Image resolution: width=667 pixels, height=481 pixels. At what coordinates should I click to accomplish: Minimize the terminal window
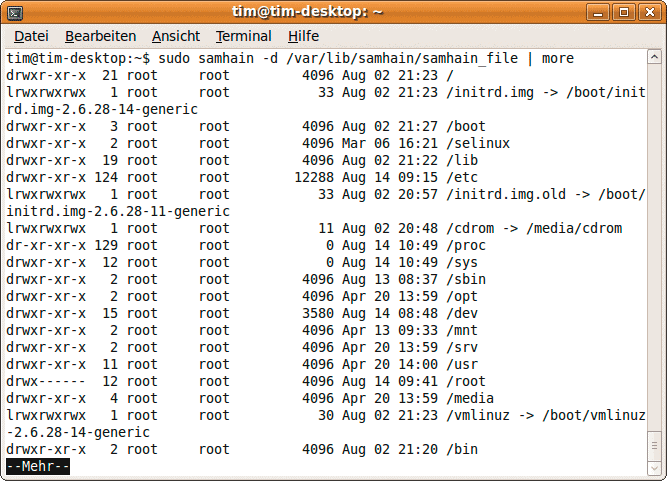click(x=598, y=12)
